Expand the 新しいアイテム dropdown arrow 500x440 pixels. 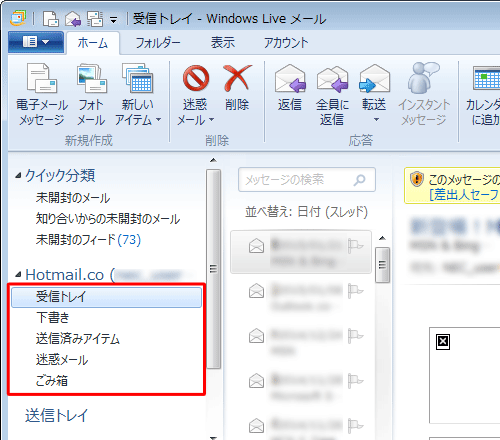coord(159,119)
